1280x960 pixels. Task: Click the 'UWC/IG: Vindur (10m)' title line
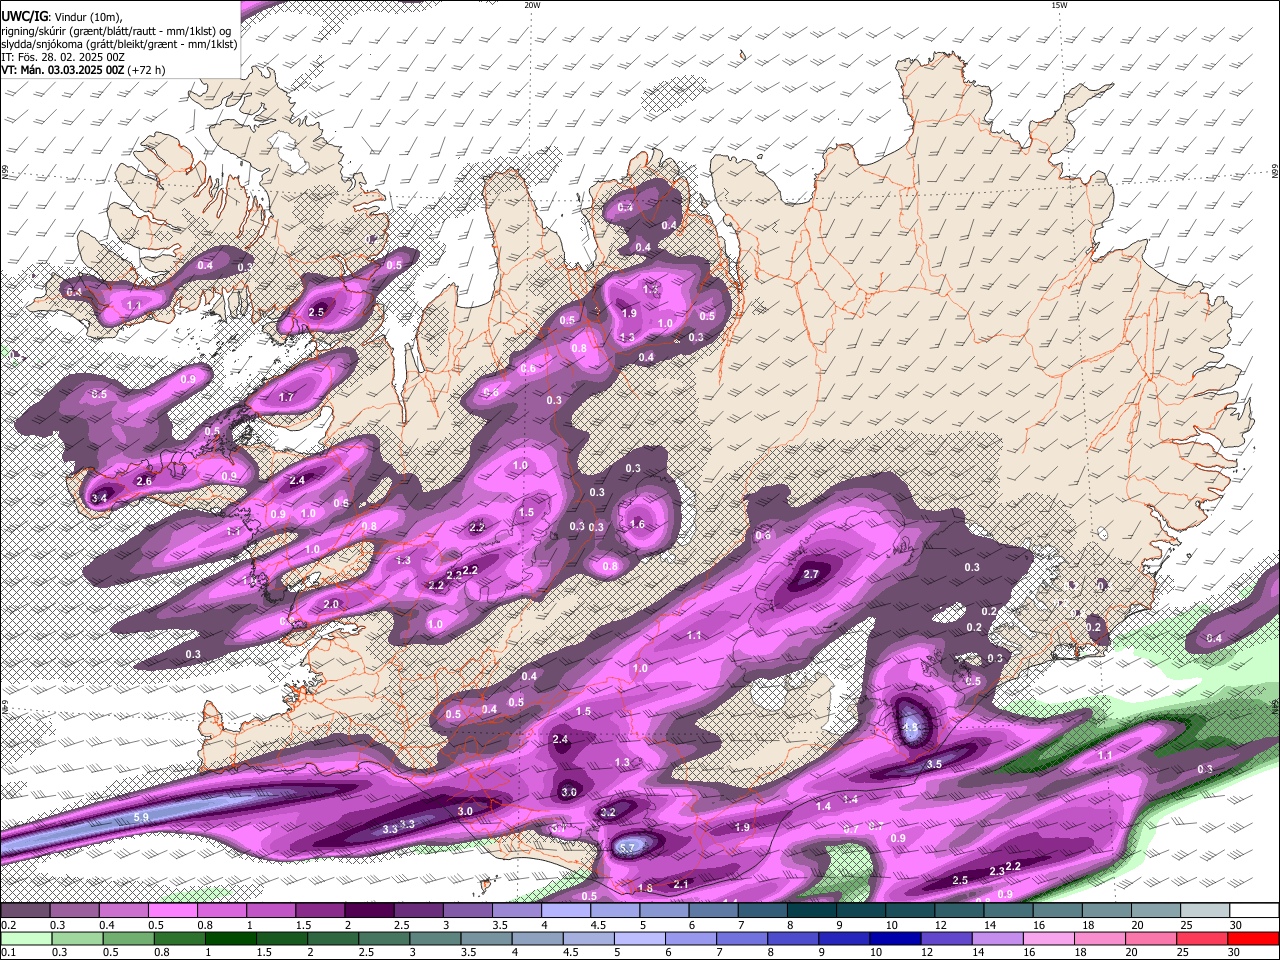pos(61,17)
